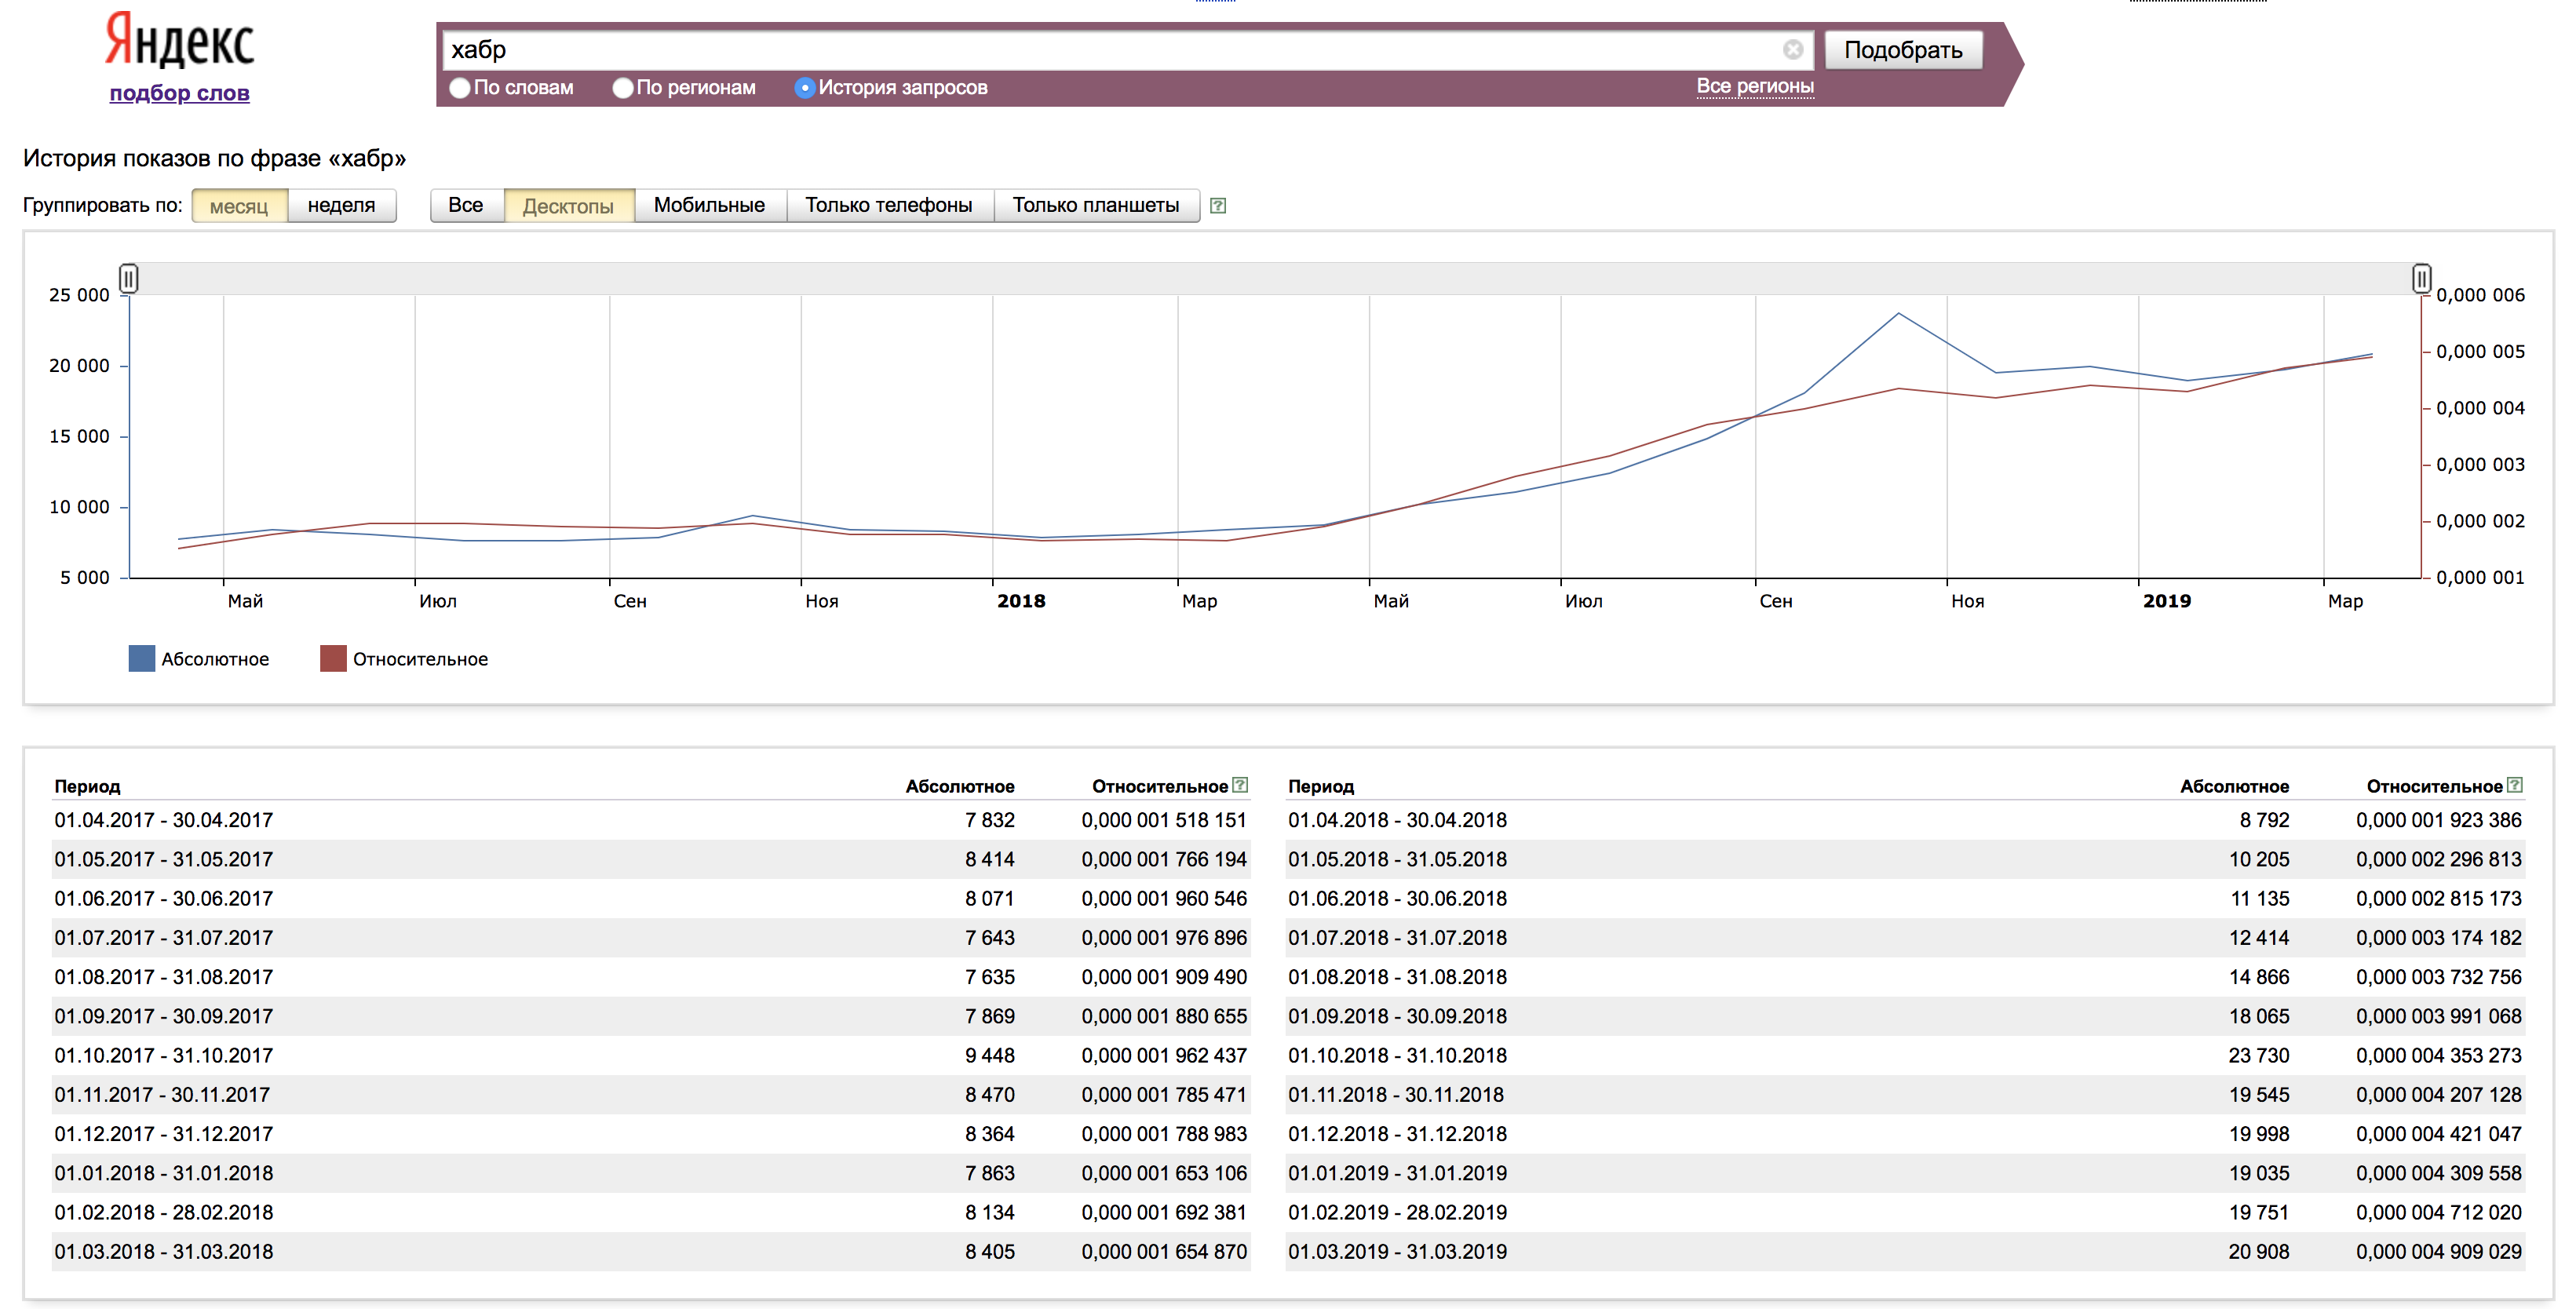
Task: Click period 01.01.2018 - 31.01.2018
Action: click(x=164, y=1173)
